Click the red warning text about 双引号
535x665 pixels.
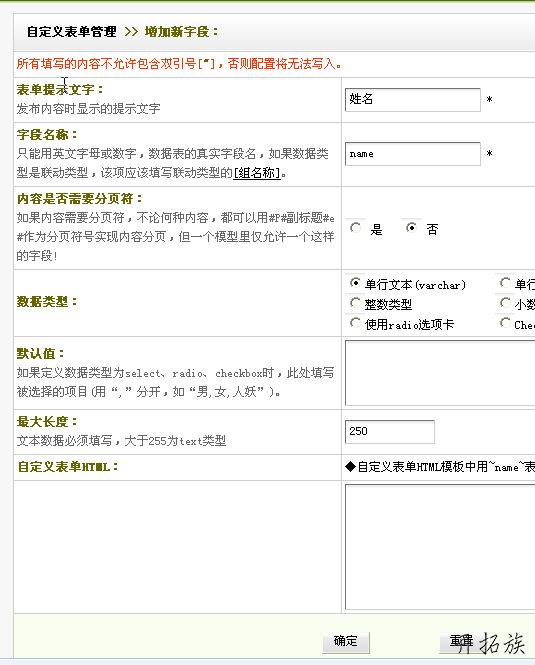point(179,64)
